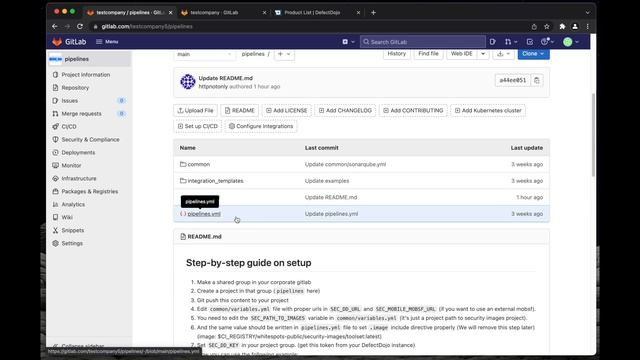Open the user avatar menu
The image size is (640, 360).
click(571, 42)
